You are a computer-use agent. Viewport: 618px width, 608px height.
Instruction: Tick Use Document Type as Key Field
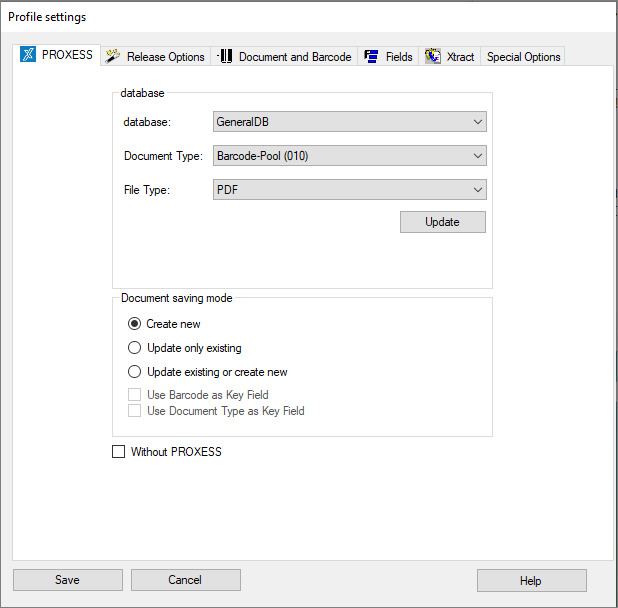134,411
